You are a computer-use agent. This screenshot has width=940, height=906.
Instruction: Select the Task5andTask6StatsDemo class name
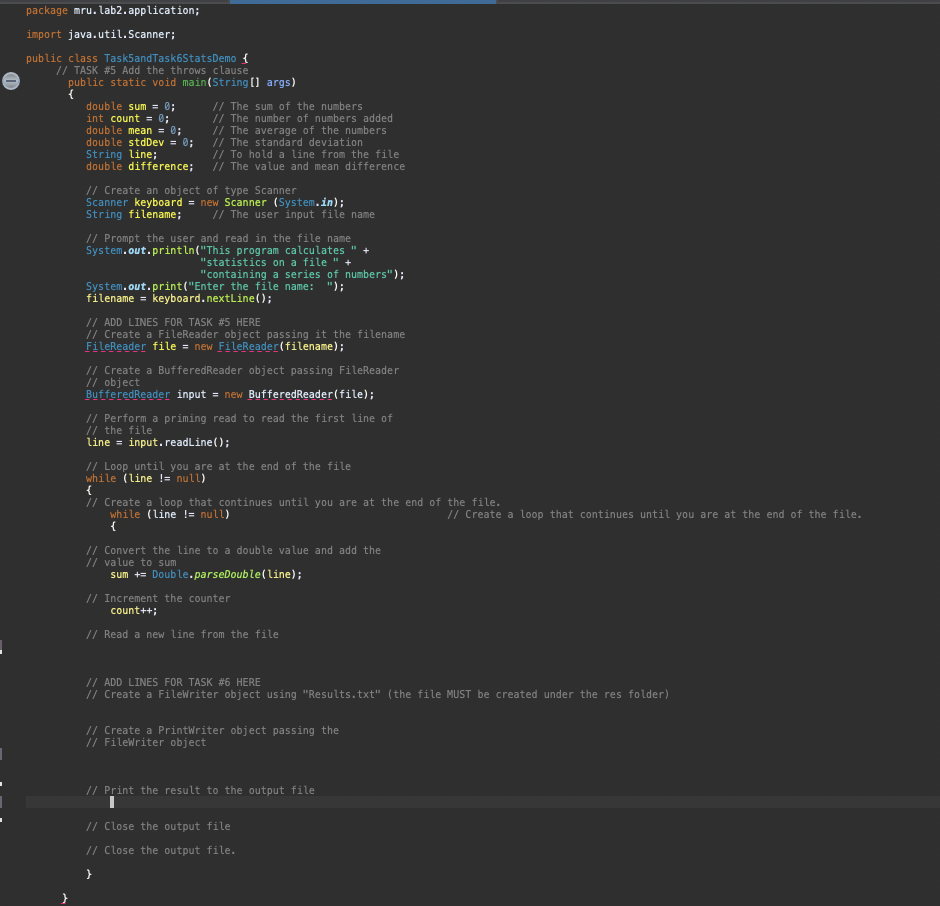pyautogui.click(x=168, y=58)
